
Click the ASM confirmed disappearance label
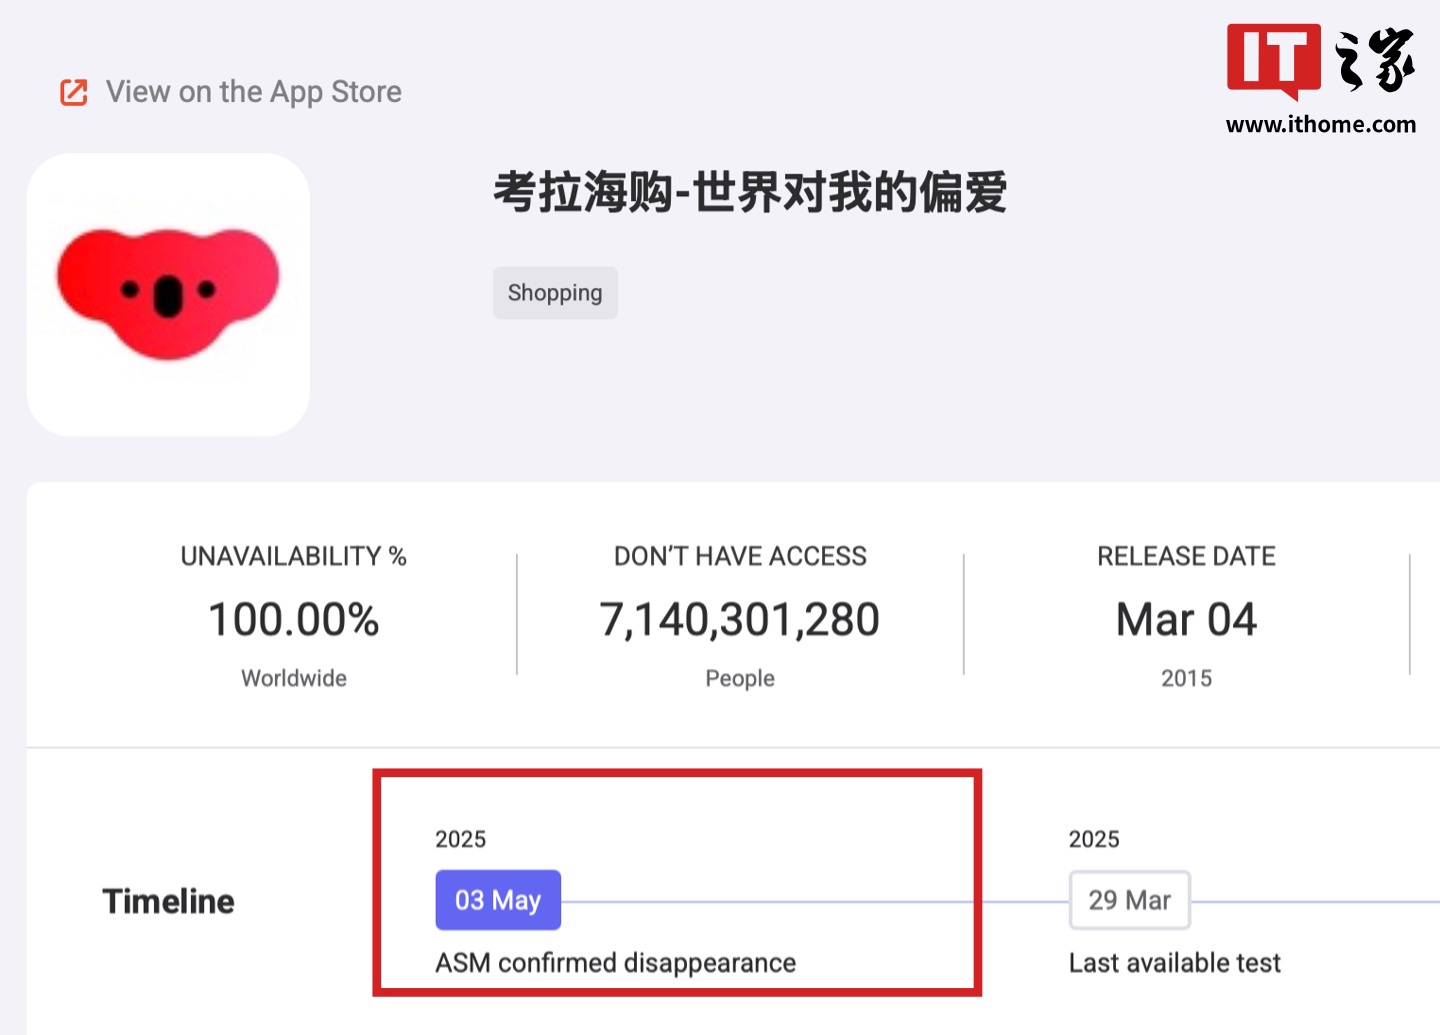click(x=616, y=963)
